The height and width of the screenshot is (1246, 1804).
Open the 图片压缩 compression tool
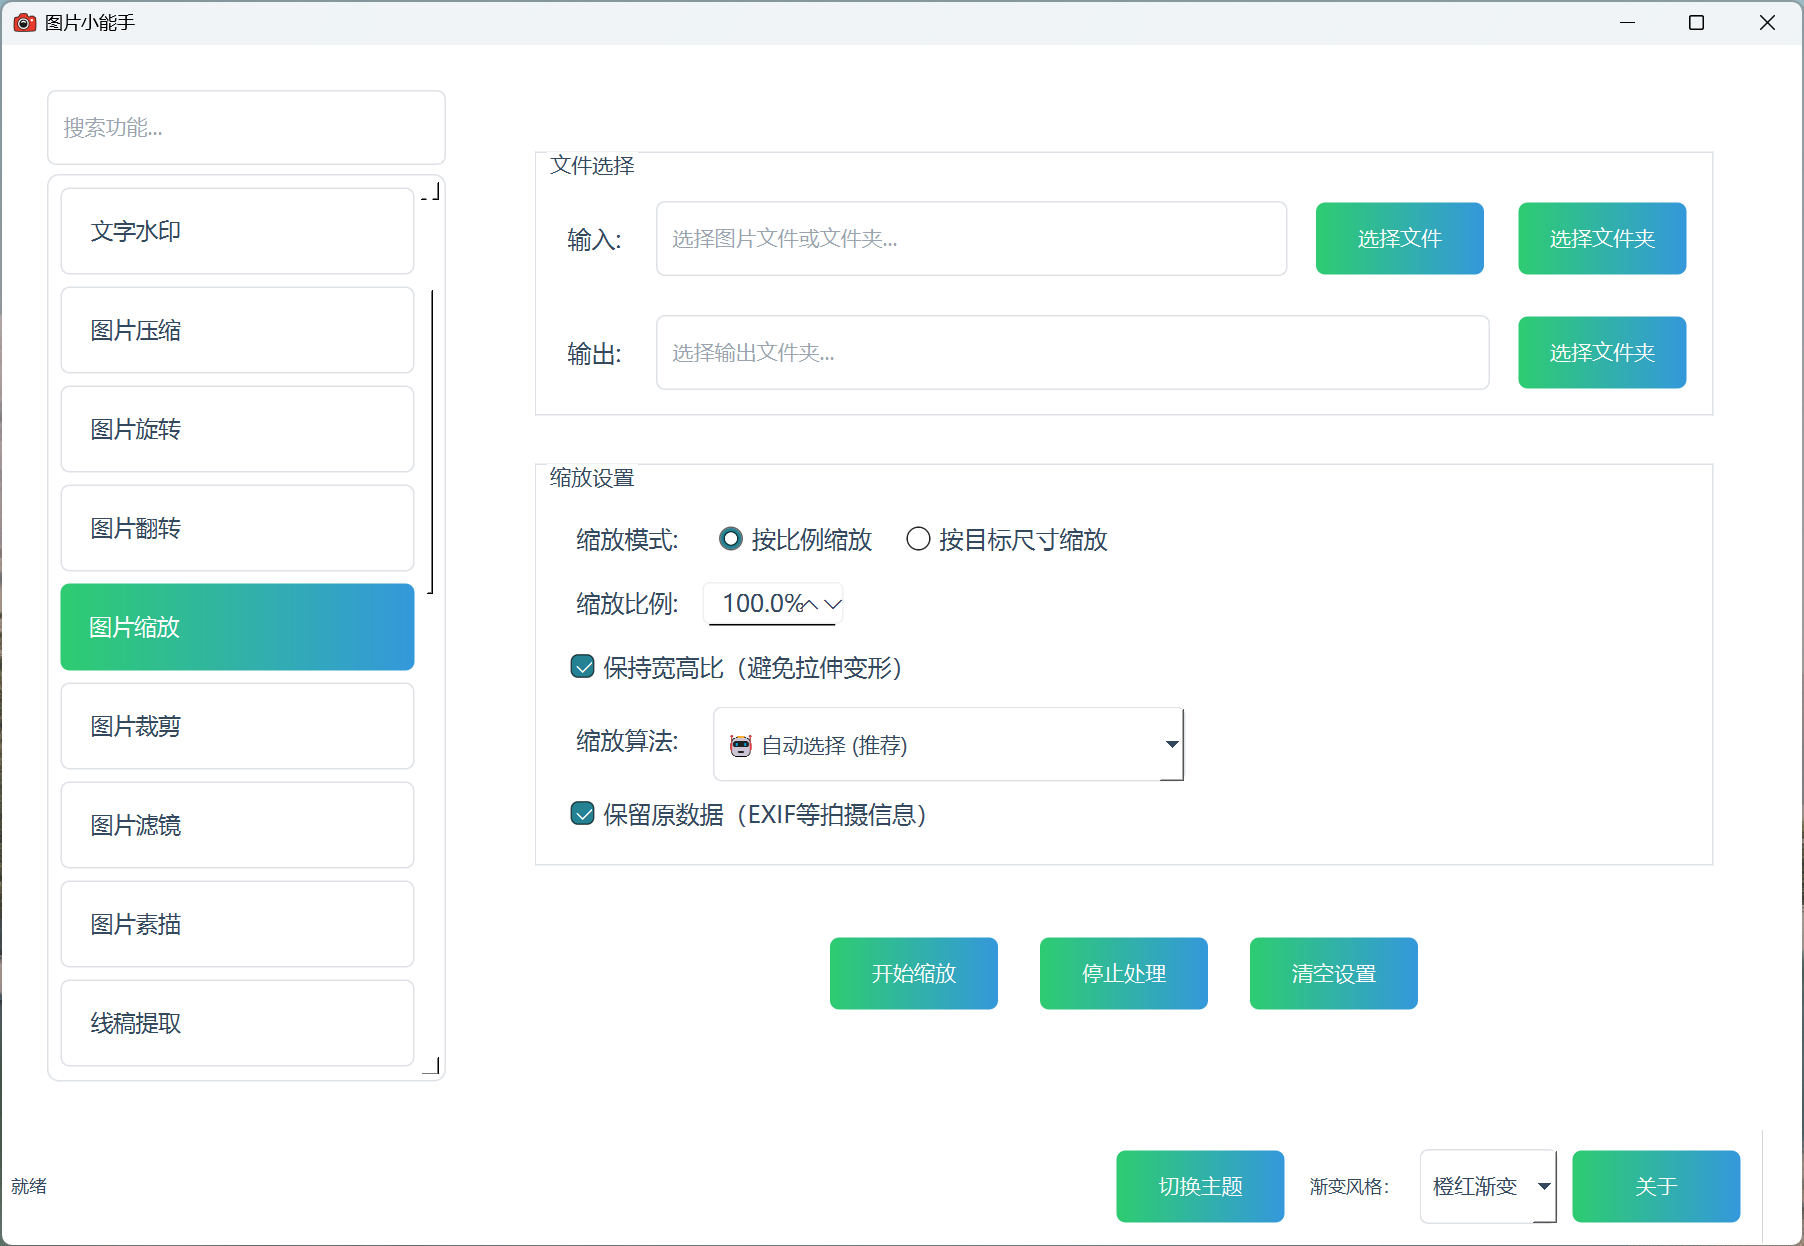236,330
